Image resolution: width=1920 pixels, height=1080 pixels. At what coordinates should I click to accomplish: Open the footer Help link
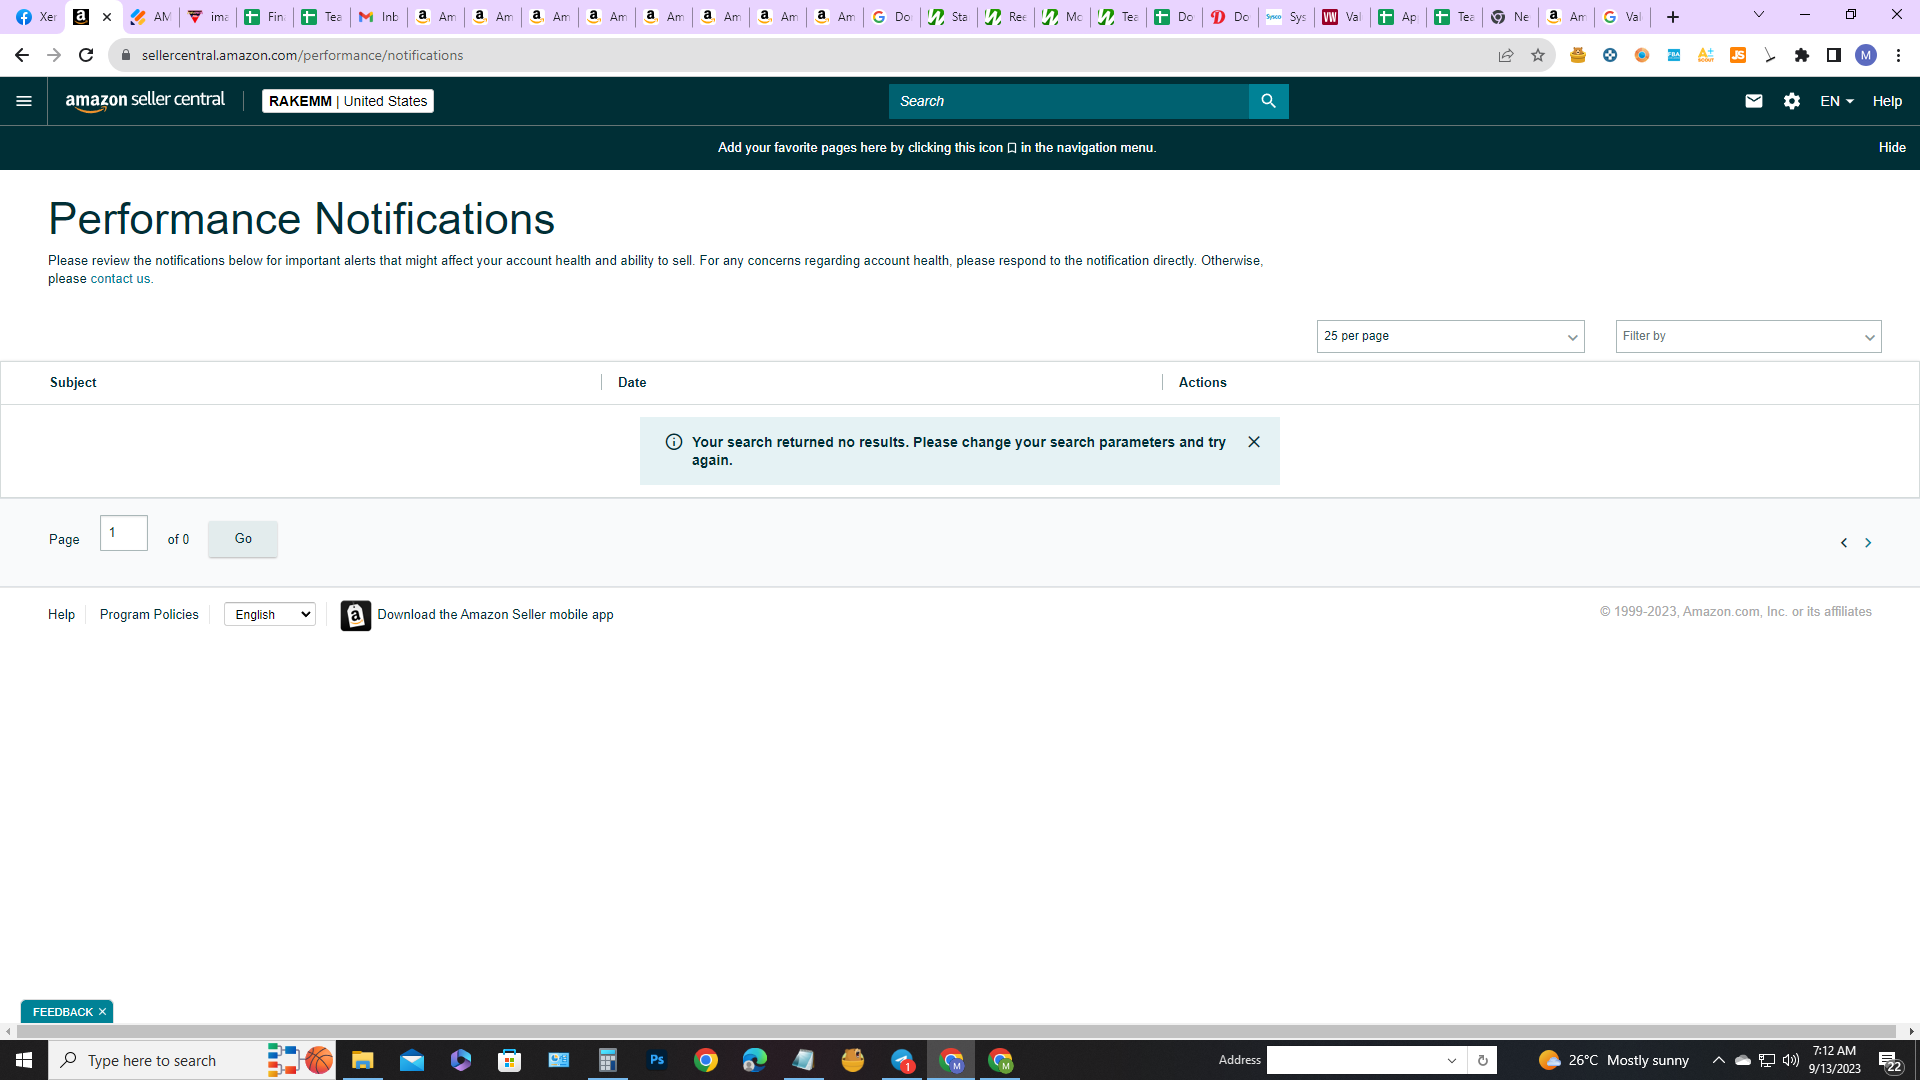tap(61, 615)
